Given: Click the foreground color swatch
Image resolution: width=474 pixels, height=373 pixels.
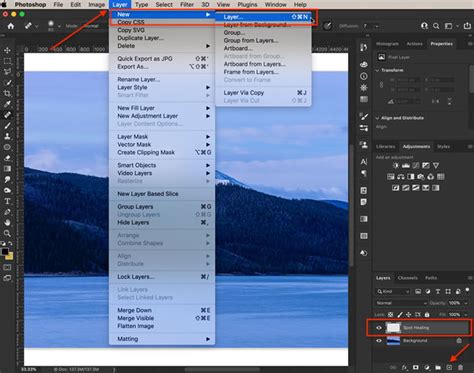Looking at the screenshot, I should 5,252.
